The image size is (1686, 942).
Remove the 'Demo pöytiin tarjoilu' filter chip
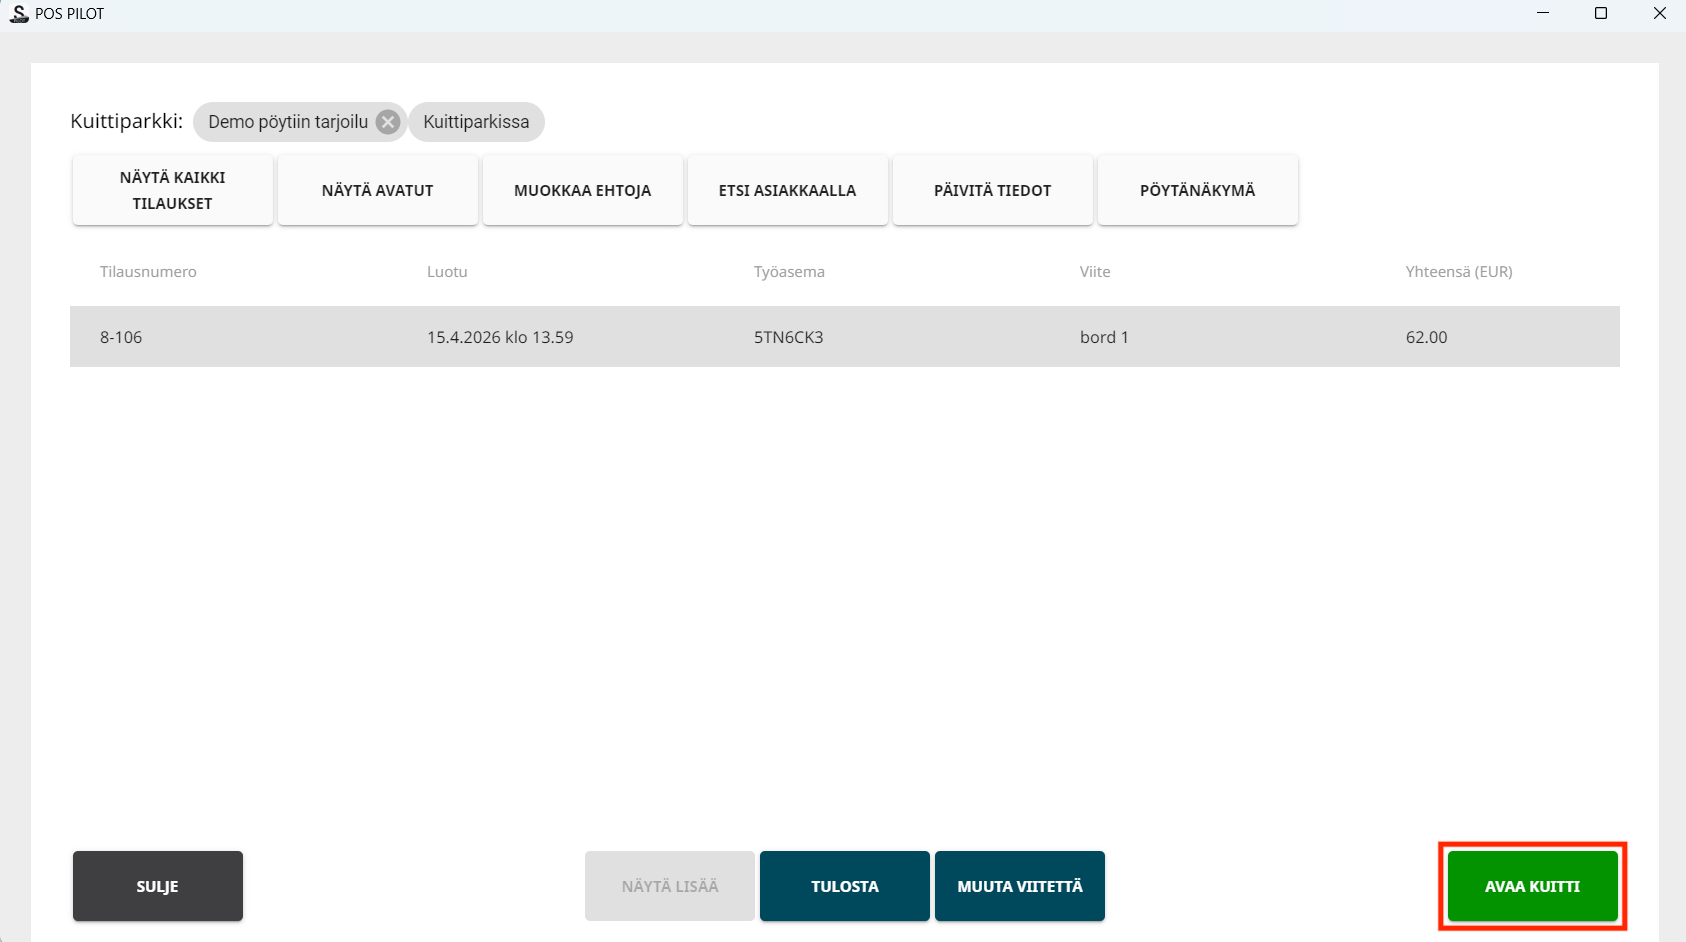pos(388,122)
